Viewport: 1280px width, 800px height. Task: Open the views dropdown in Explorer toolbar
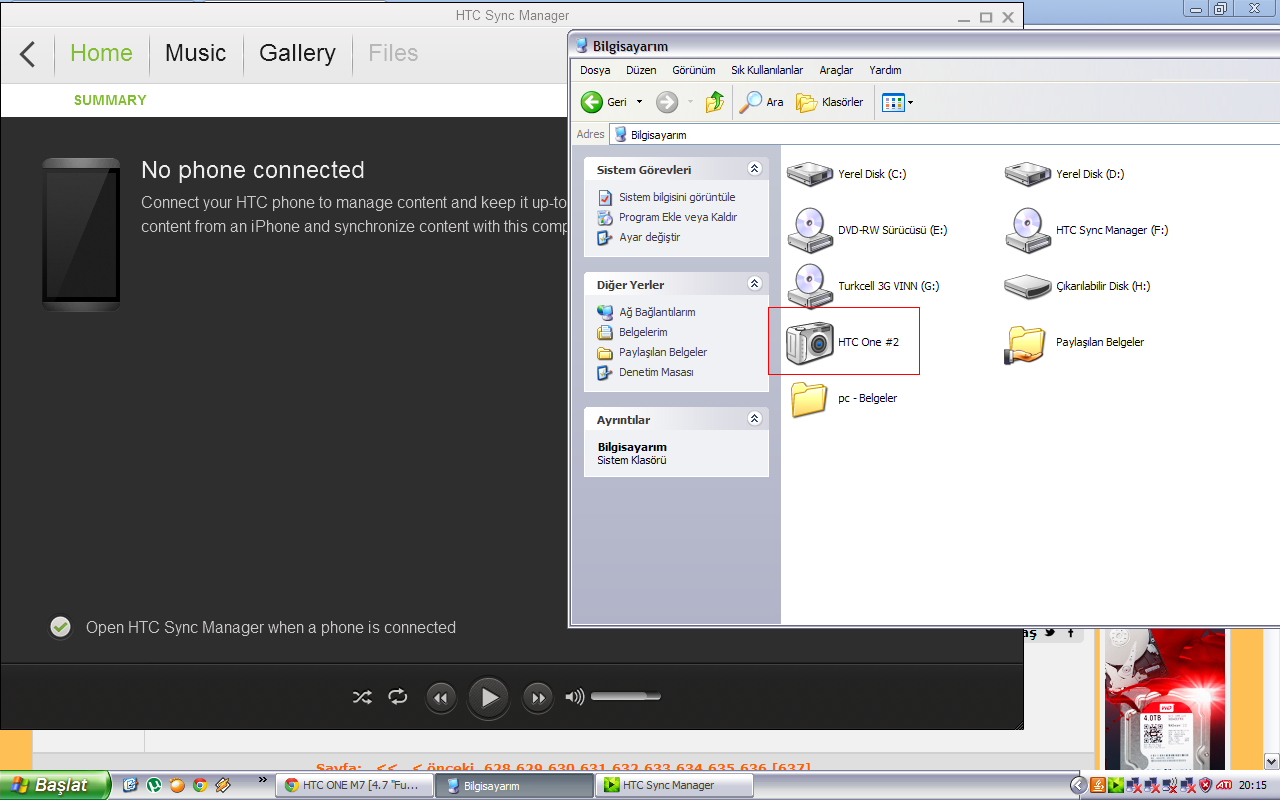pyautogui.click(x=898, y=102)
